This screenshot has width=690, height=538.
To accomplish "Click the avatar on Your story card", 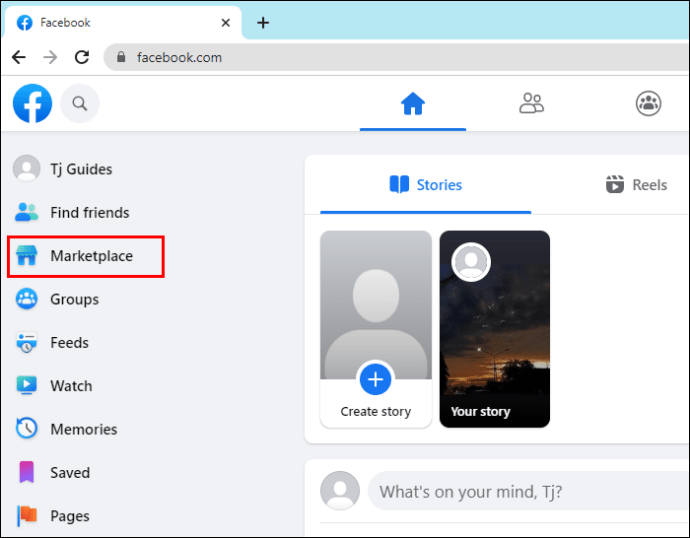I will pyautogui.click(x=471, y=262).
